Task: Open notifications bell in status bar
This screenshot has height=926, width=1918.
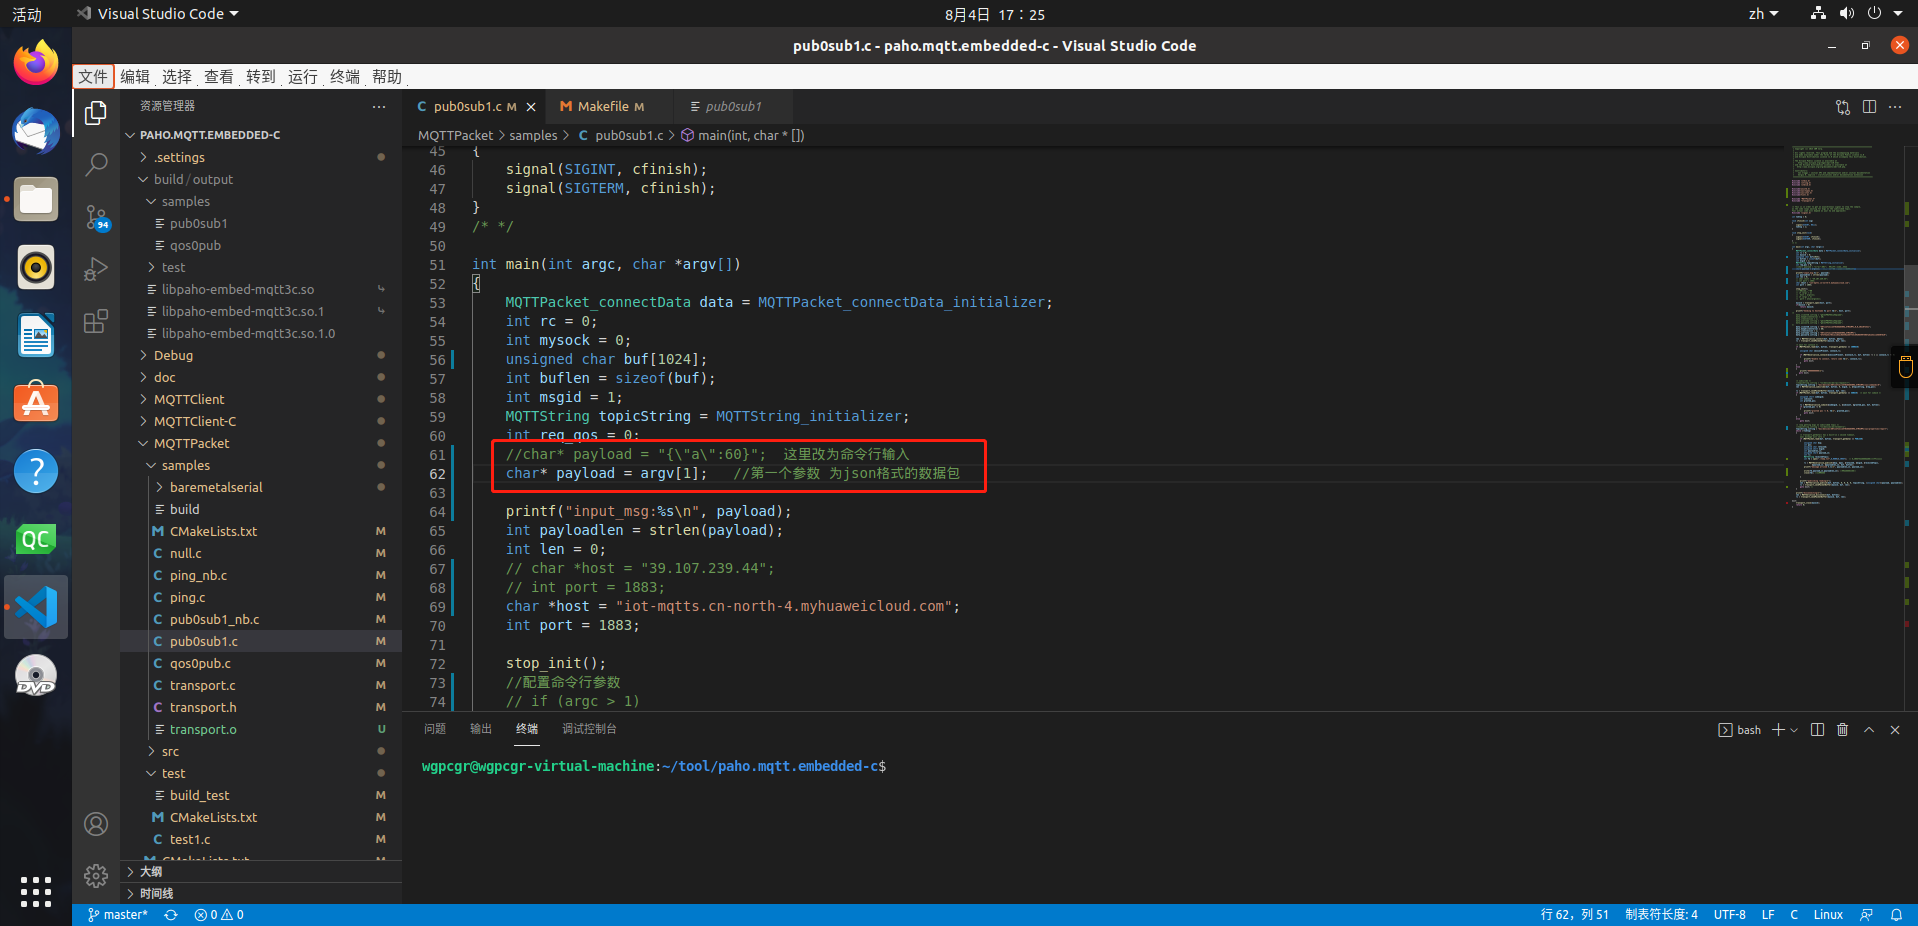Action: pyautogui.click(x=1896, y=915)
